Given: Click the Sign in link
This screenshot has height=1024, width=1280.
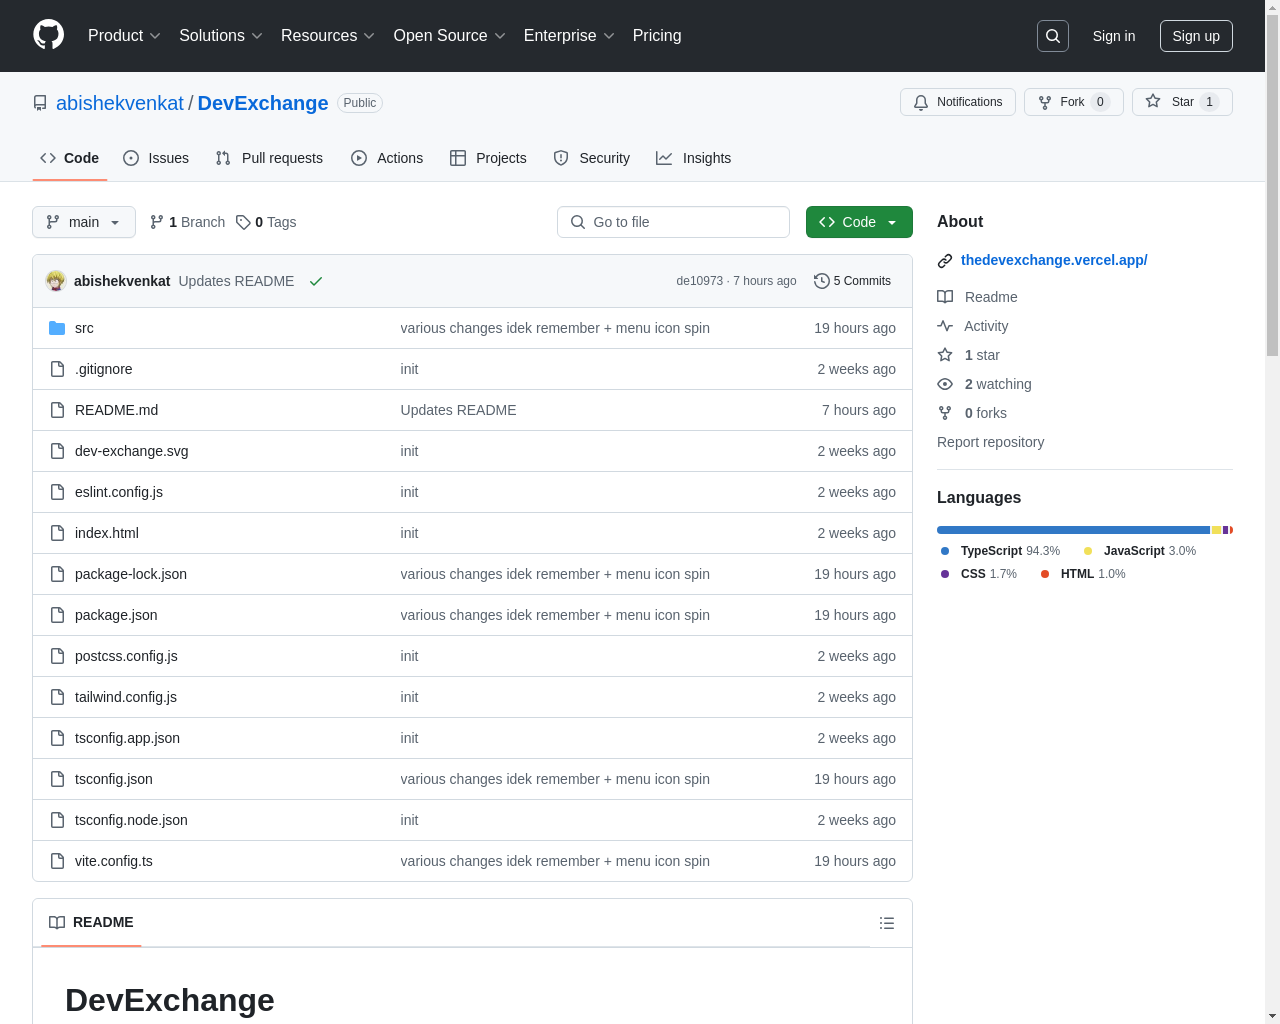Looking at the screenshot, I should point(1114,36).
